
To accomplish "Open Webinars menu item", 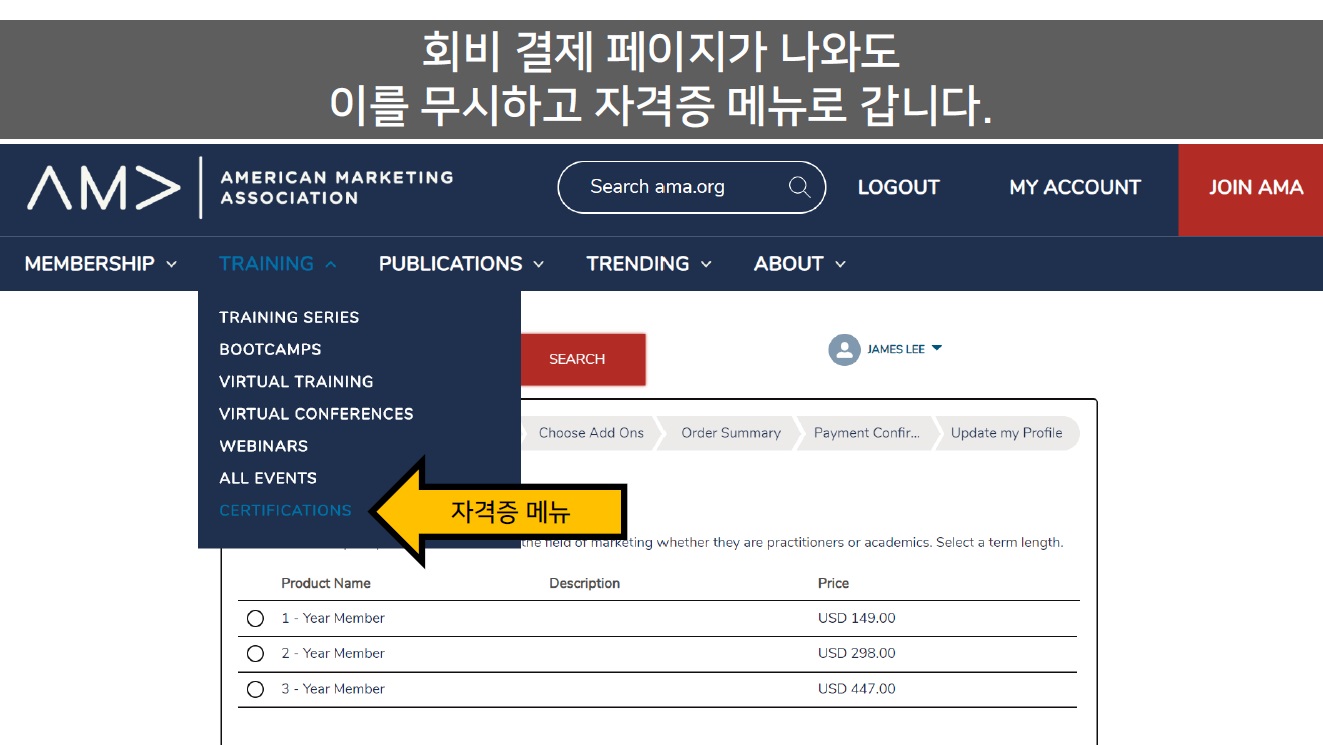I will [x=263, y=446].
